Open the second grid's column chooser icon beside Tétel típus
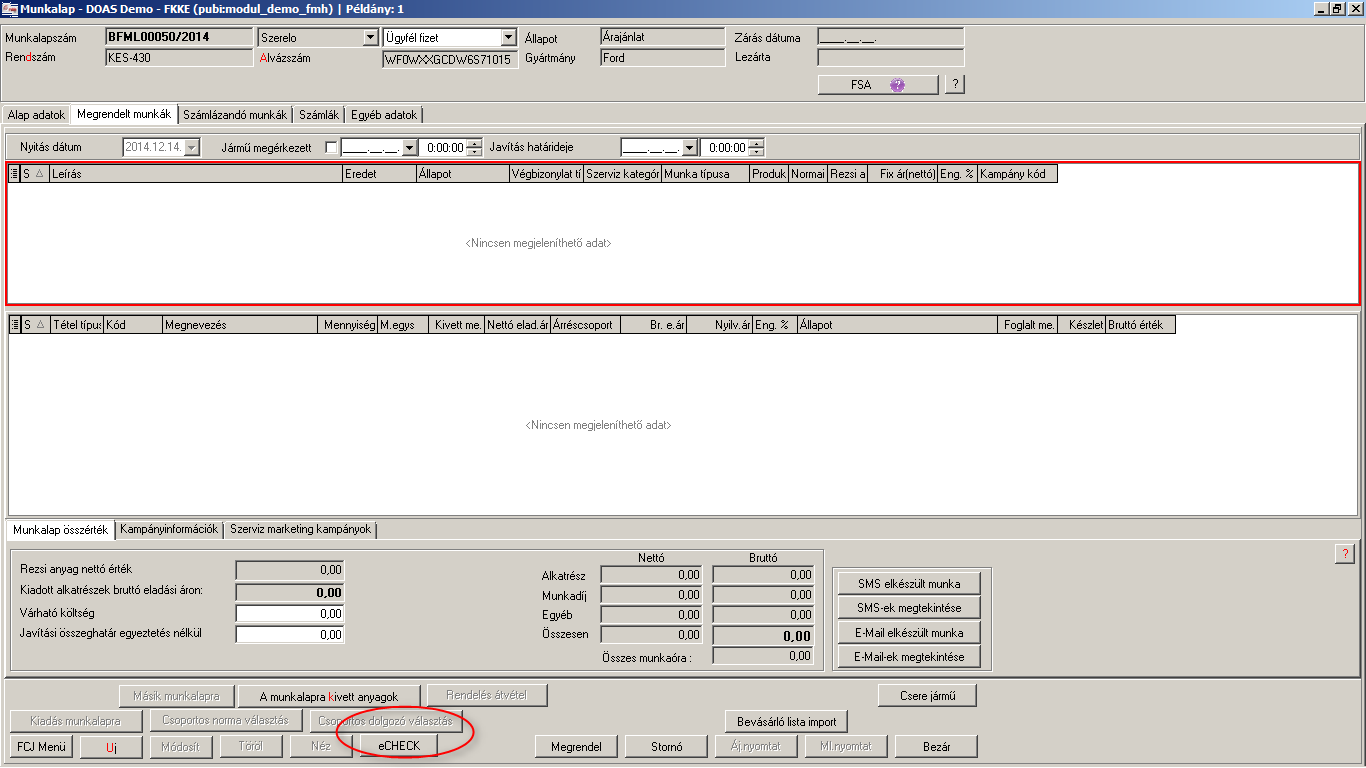Screen dimensions: 1366x768 (x=14, y=325)
